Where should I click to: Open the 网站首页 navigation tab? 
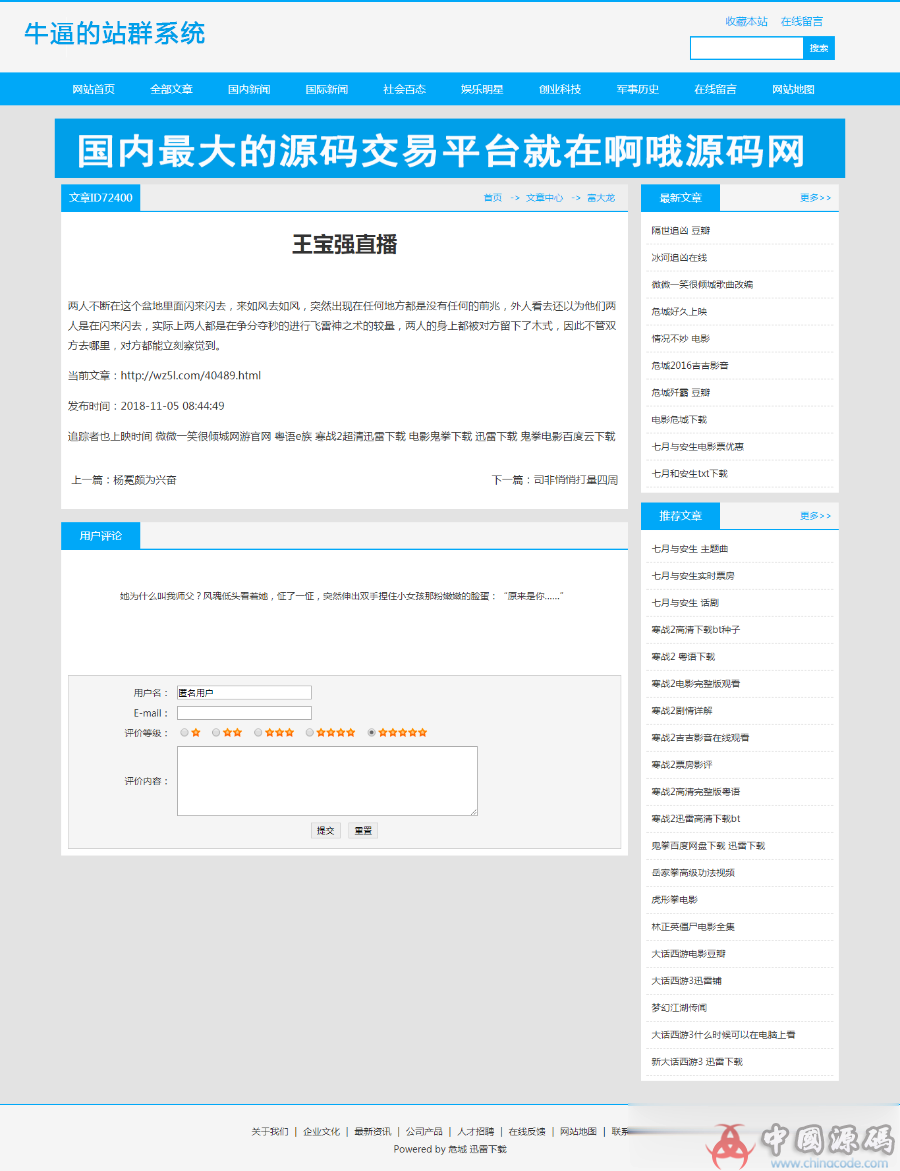click(x=91, y=88)
